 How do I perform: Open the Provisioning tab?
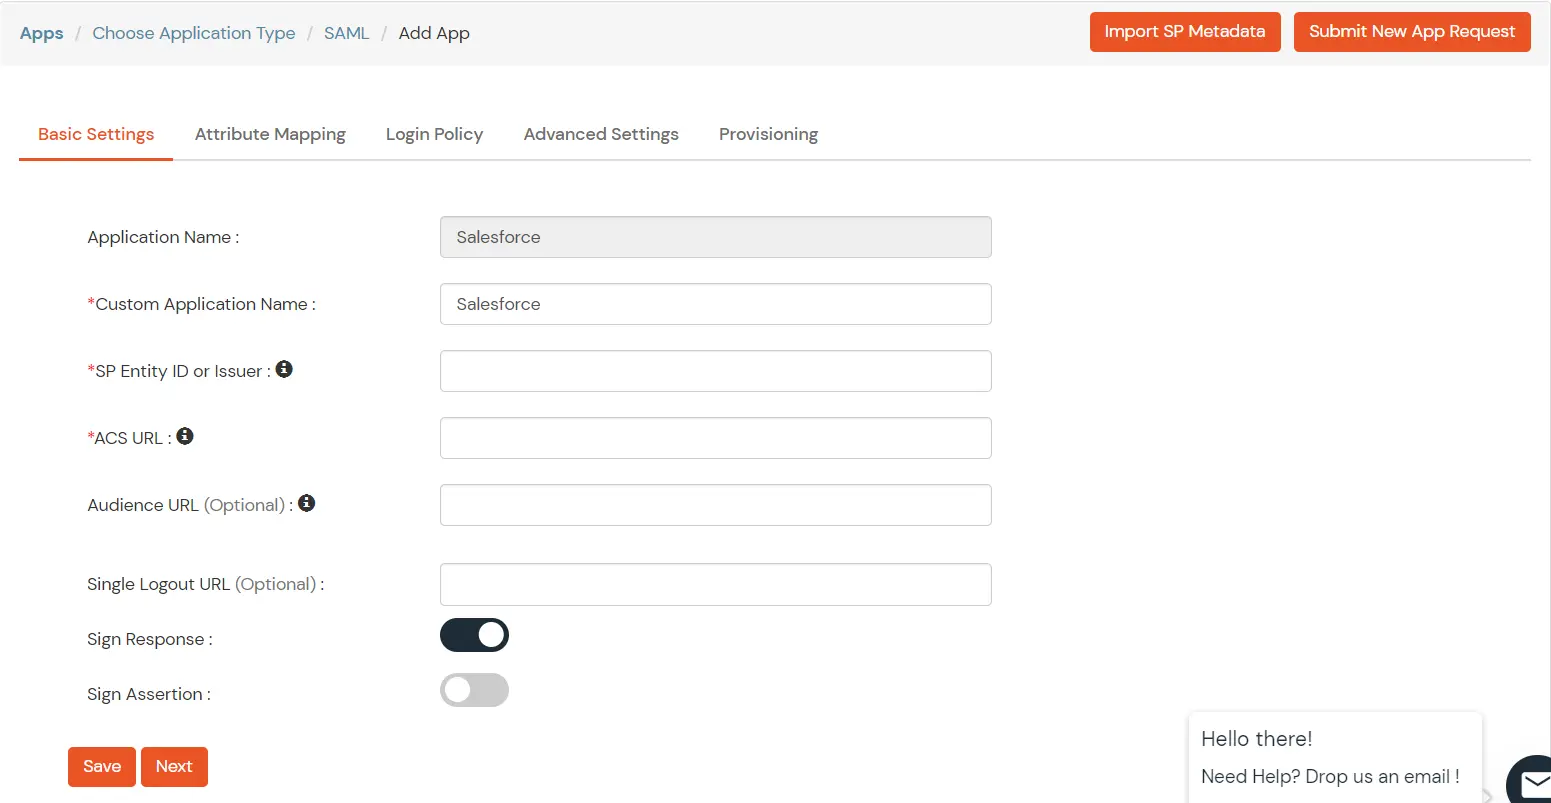(768, 134)
